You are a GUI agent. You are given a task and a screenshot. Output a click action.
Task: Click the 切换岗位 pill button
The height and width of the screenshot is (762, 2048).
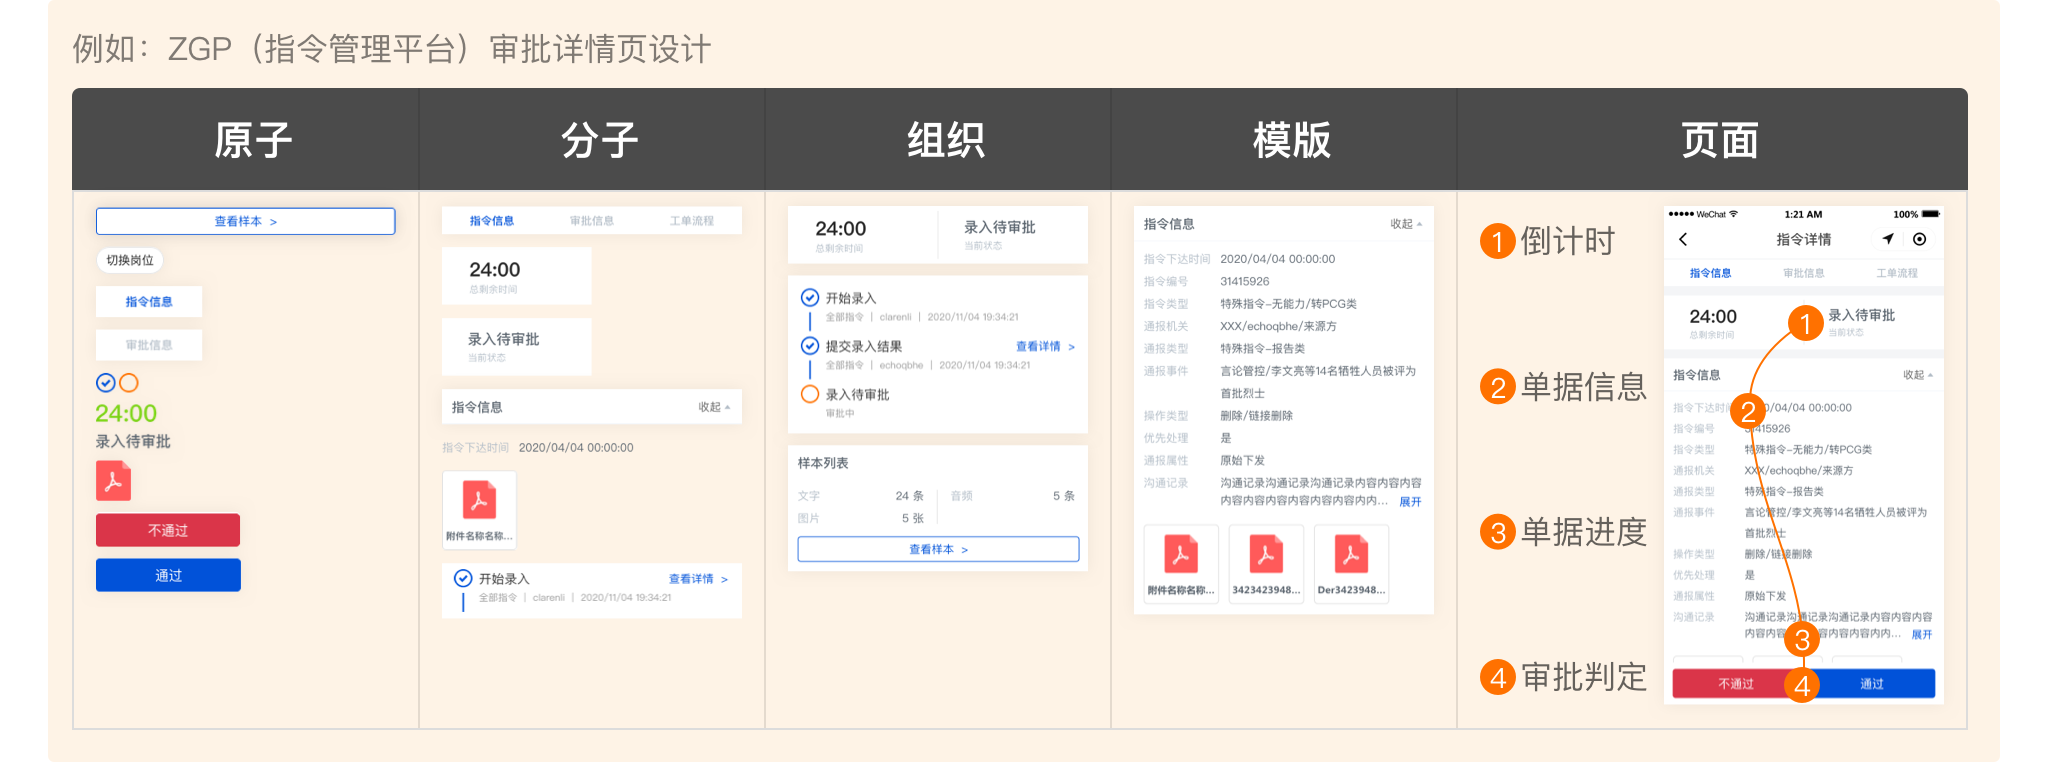click(130, 260)
